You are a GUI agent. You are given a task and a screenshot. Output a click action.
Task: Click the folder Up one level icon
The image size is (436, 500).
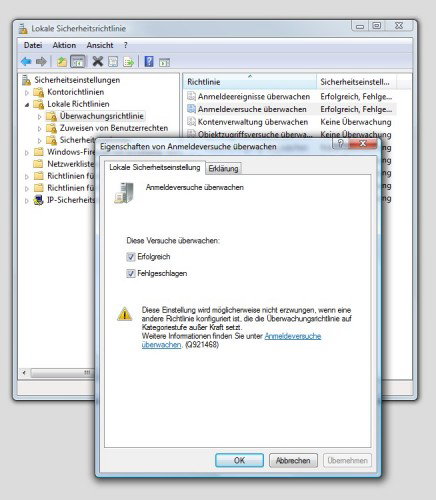62,62
